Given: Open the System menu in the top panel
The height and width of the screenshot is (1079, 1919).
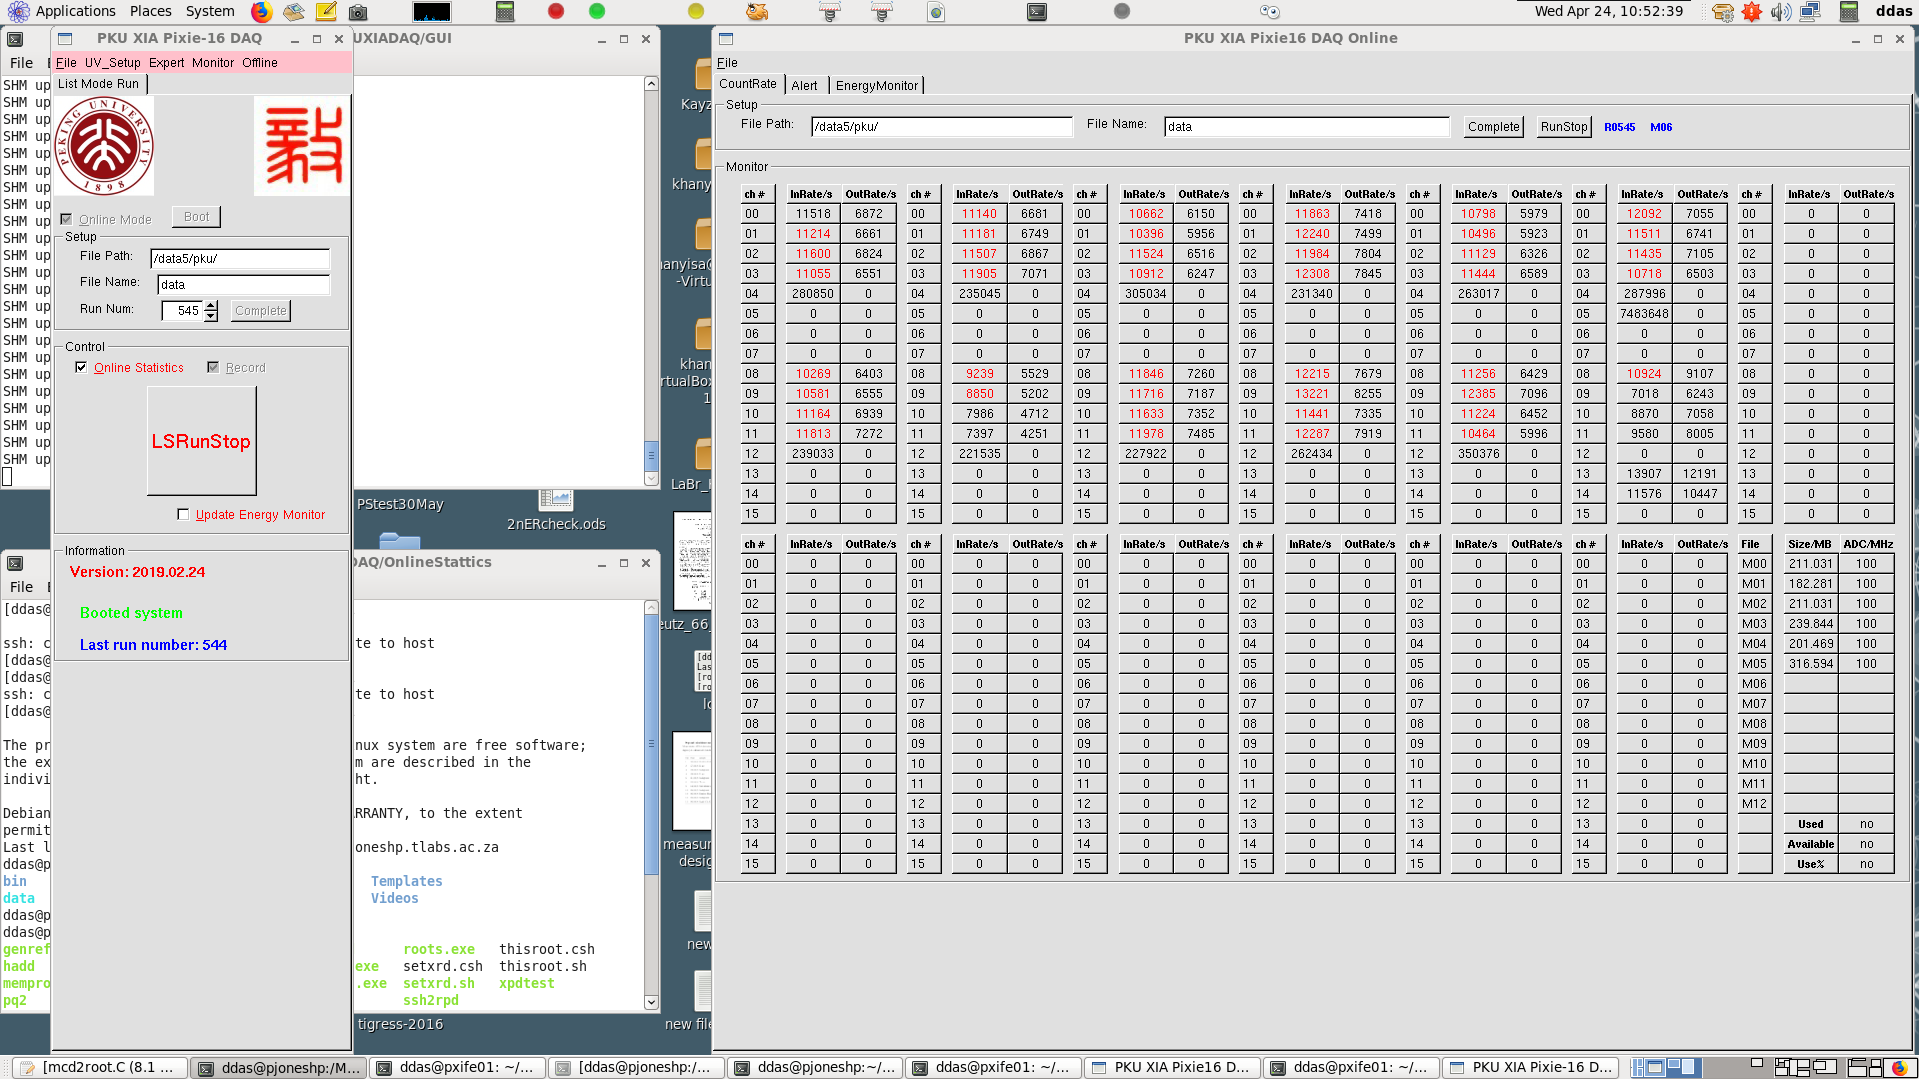Looking at the screenshot, I should point(210,11).
